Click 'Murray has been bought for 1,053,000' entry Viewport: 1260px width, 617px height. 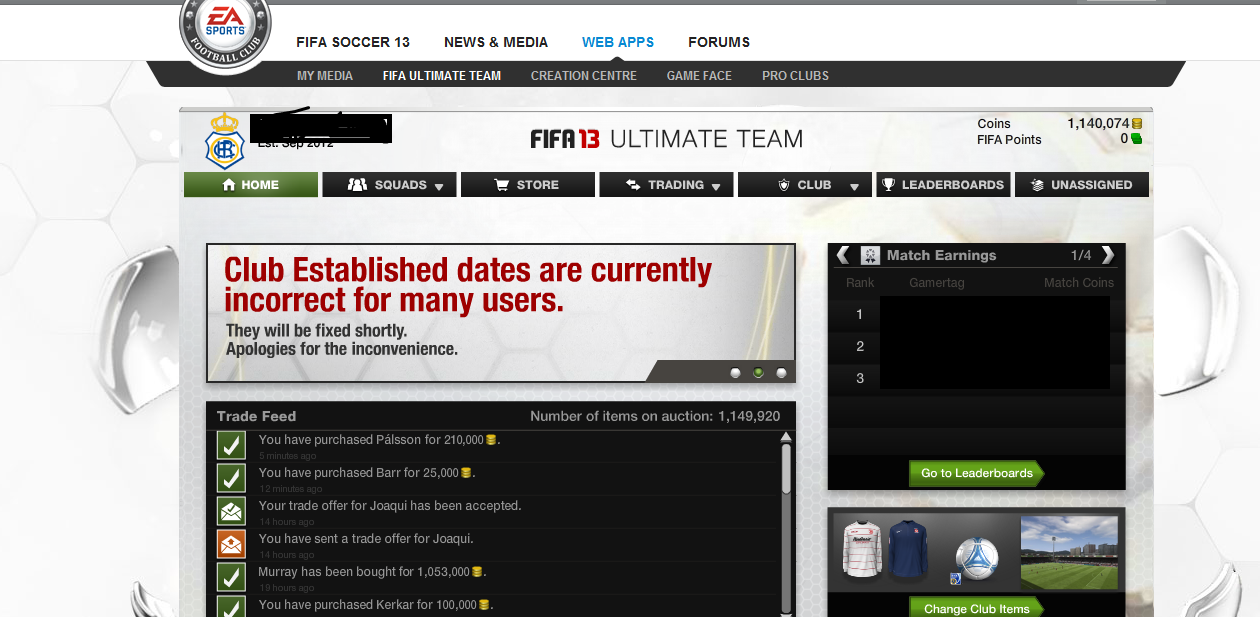point(373,572)
